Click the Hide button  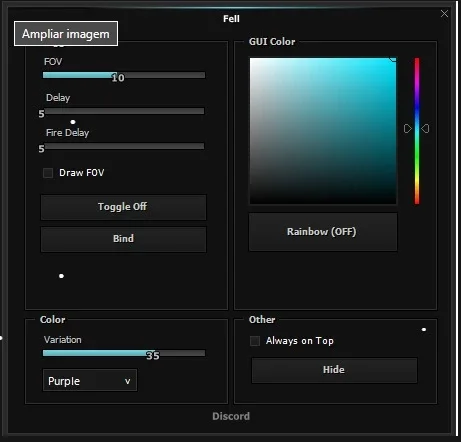[334, 370]
